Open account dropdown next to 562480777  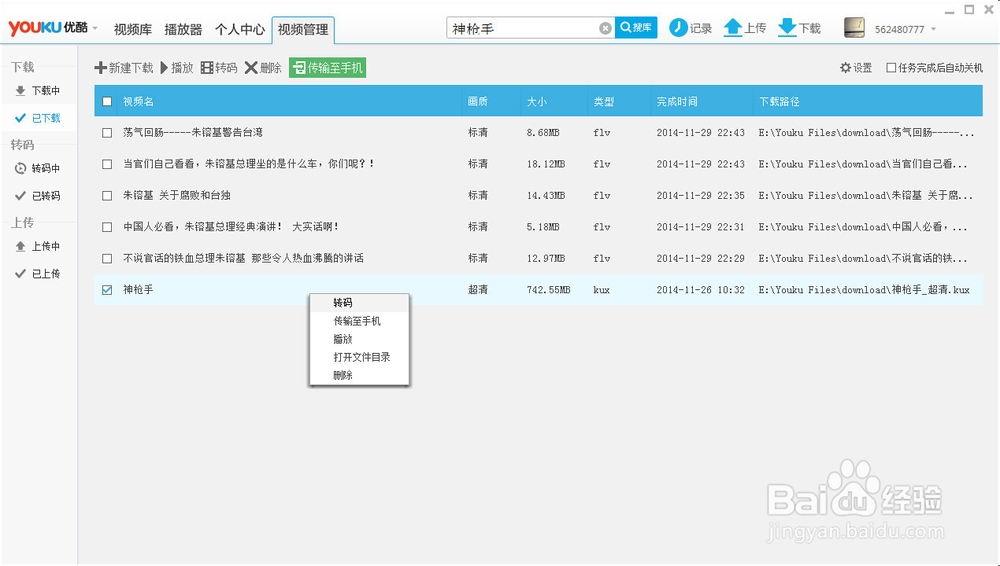coord(934,29)
